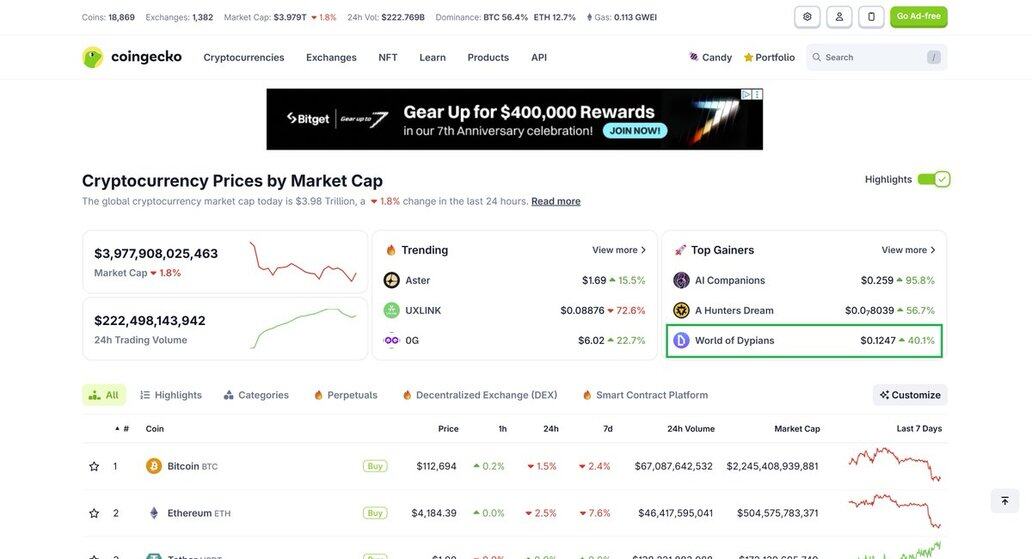Open the settings gear icon in top bar
This screenshot has height=559, width=1032.
click(807, 17)
